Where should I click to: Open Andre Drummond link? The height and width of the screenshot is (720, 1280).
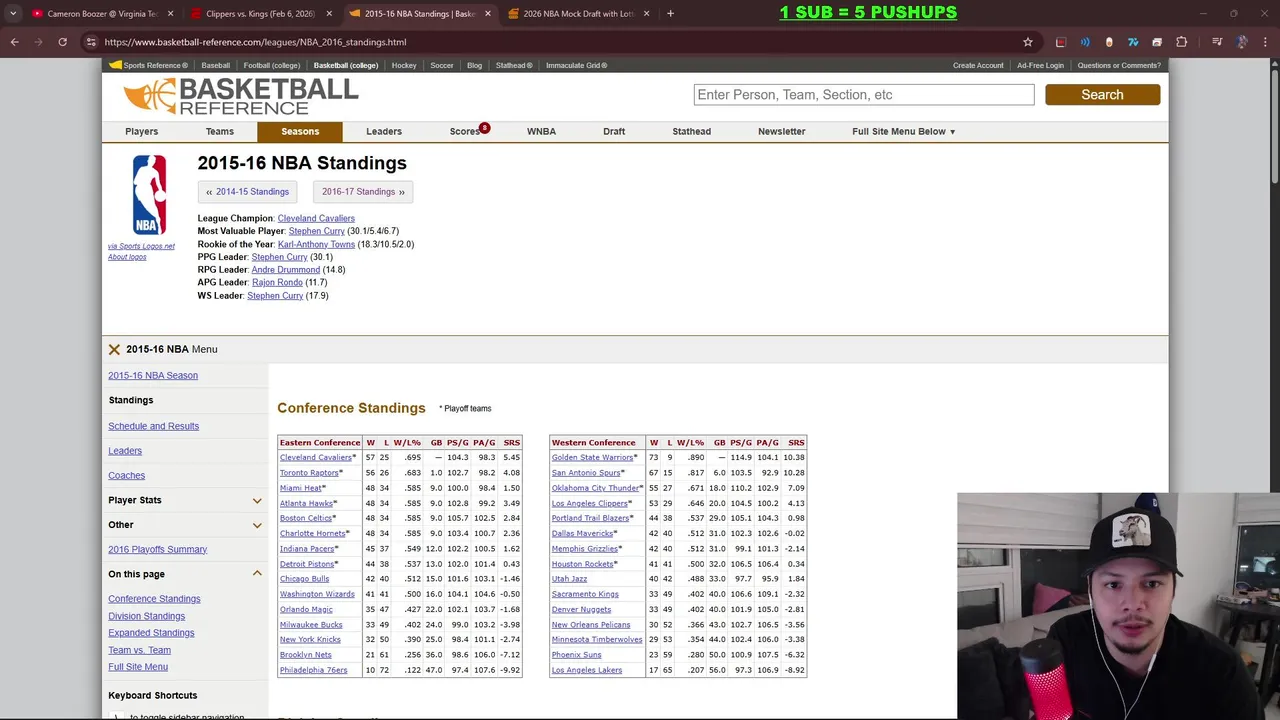[286, 270]
